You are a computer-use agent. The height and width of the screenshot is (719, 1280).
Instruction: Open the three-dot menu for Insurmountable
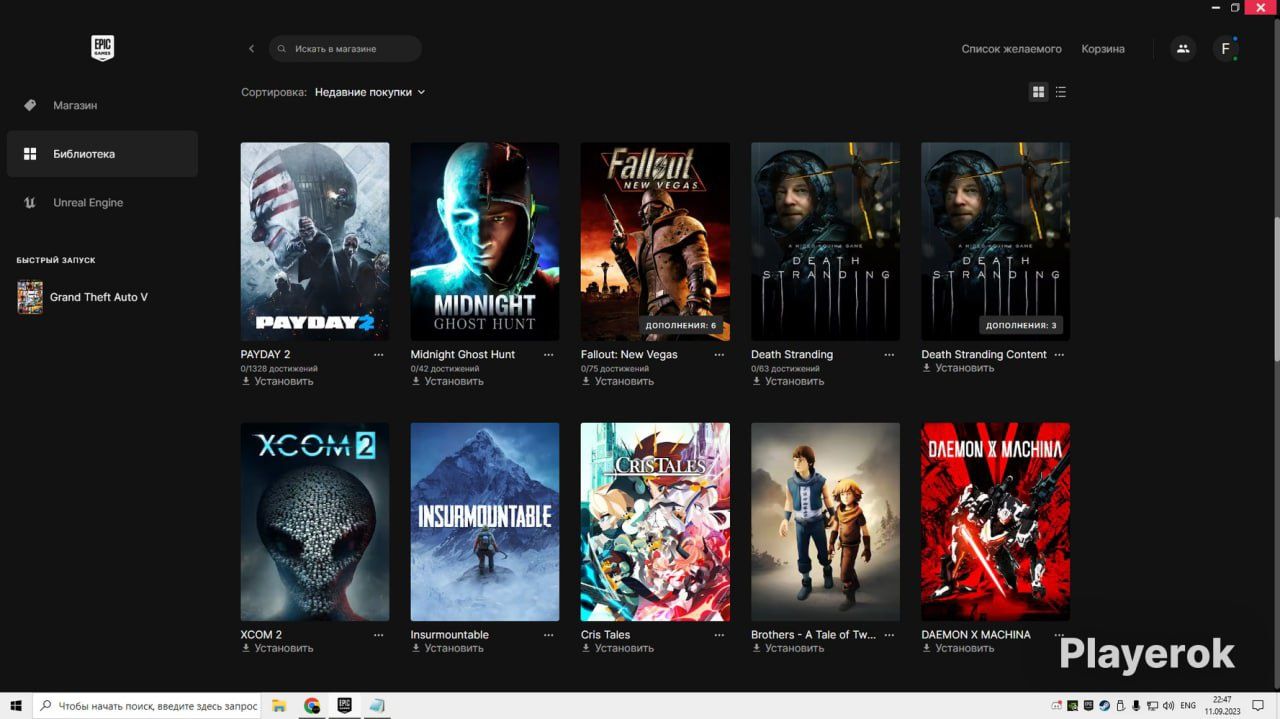[x=548, y=635]
